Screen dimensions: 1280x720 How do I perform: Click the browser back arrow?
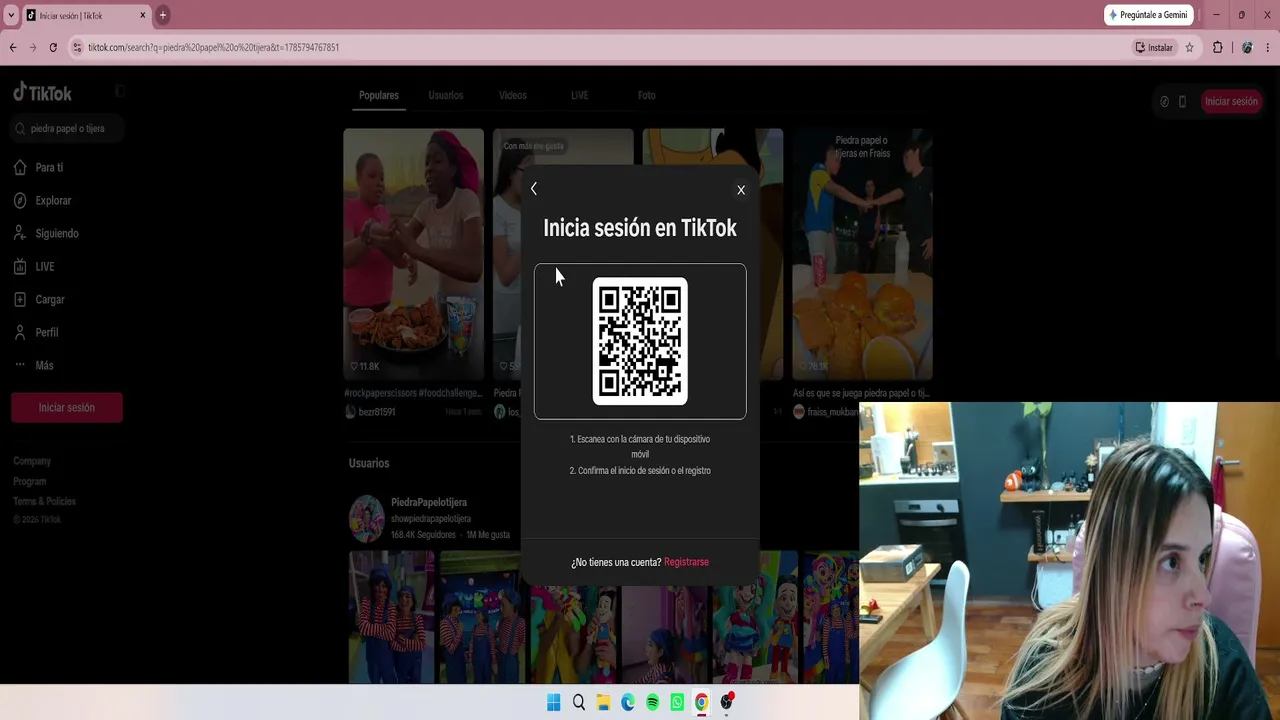pyautogui.click(x=13, y=47)
